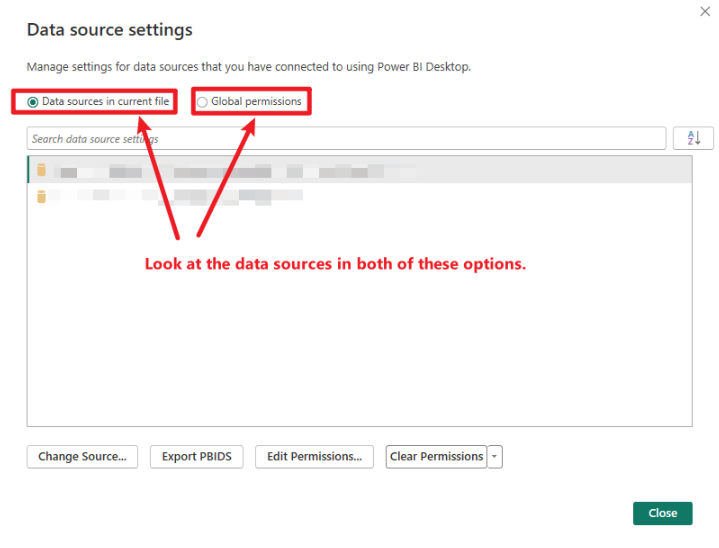Open the Edit Permissions... dialog
The width and height of the screenshot is (719, 548).
pos(314,457)
